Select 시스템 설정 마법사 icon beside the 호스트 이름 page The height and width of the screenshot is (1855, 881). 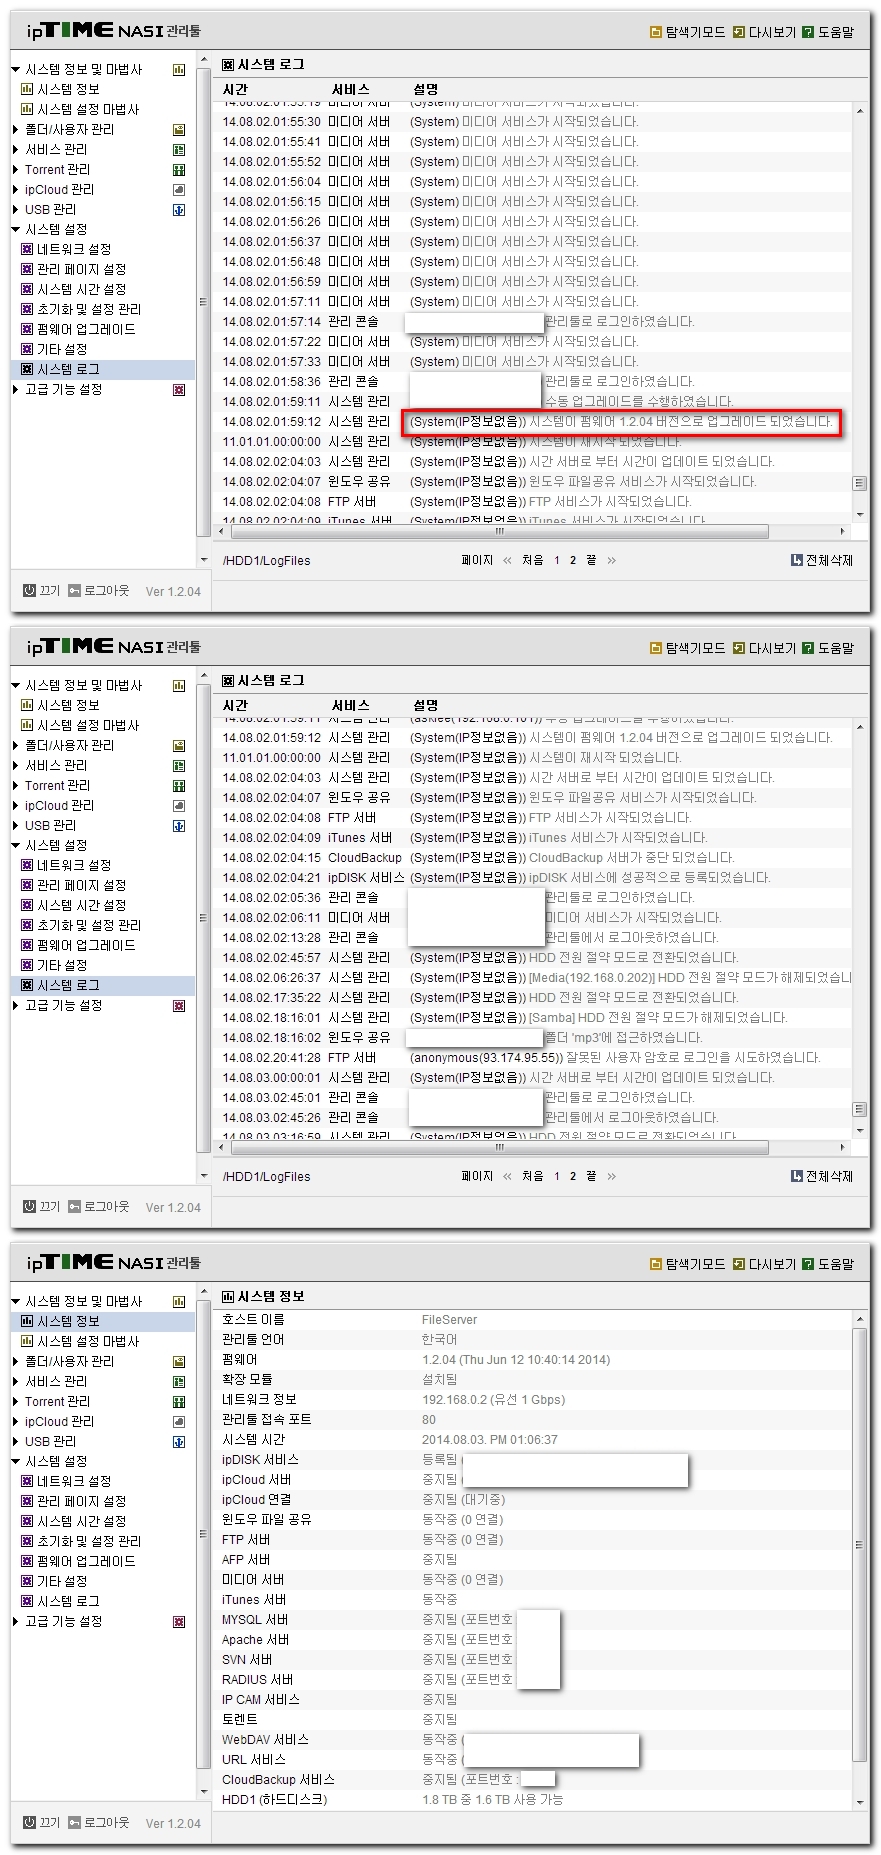pyautogui.click(x=27, y=1341)
